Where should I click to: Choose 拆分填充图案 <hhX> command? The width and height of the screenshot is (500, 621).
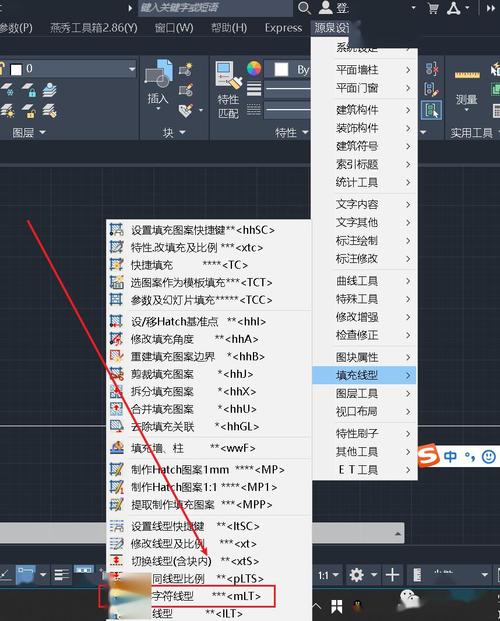click(209, 391)
